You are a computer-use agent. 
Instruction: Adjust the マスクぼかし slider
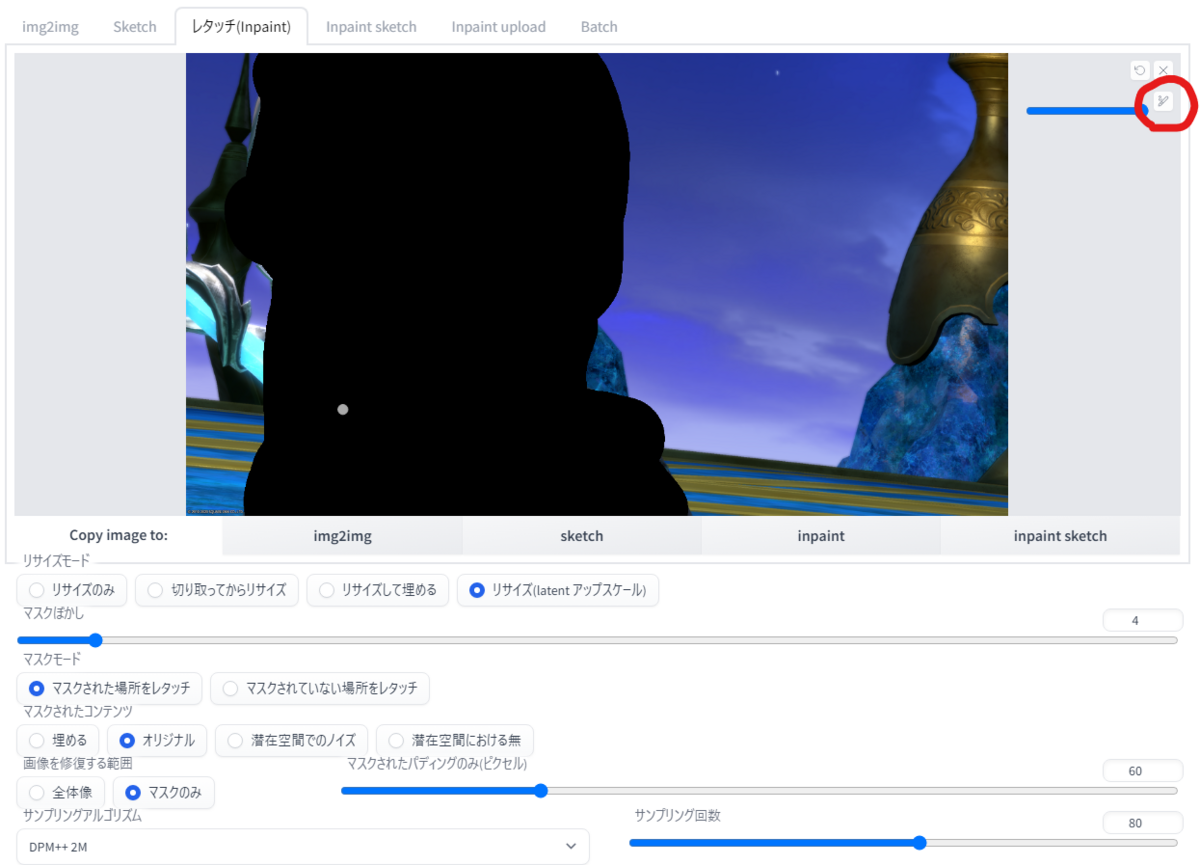click(x=597, y=640)
